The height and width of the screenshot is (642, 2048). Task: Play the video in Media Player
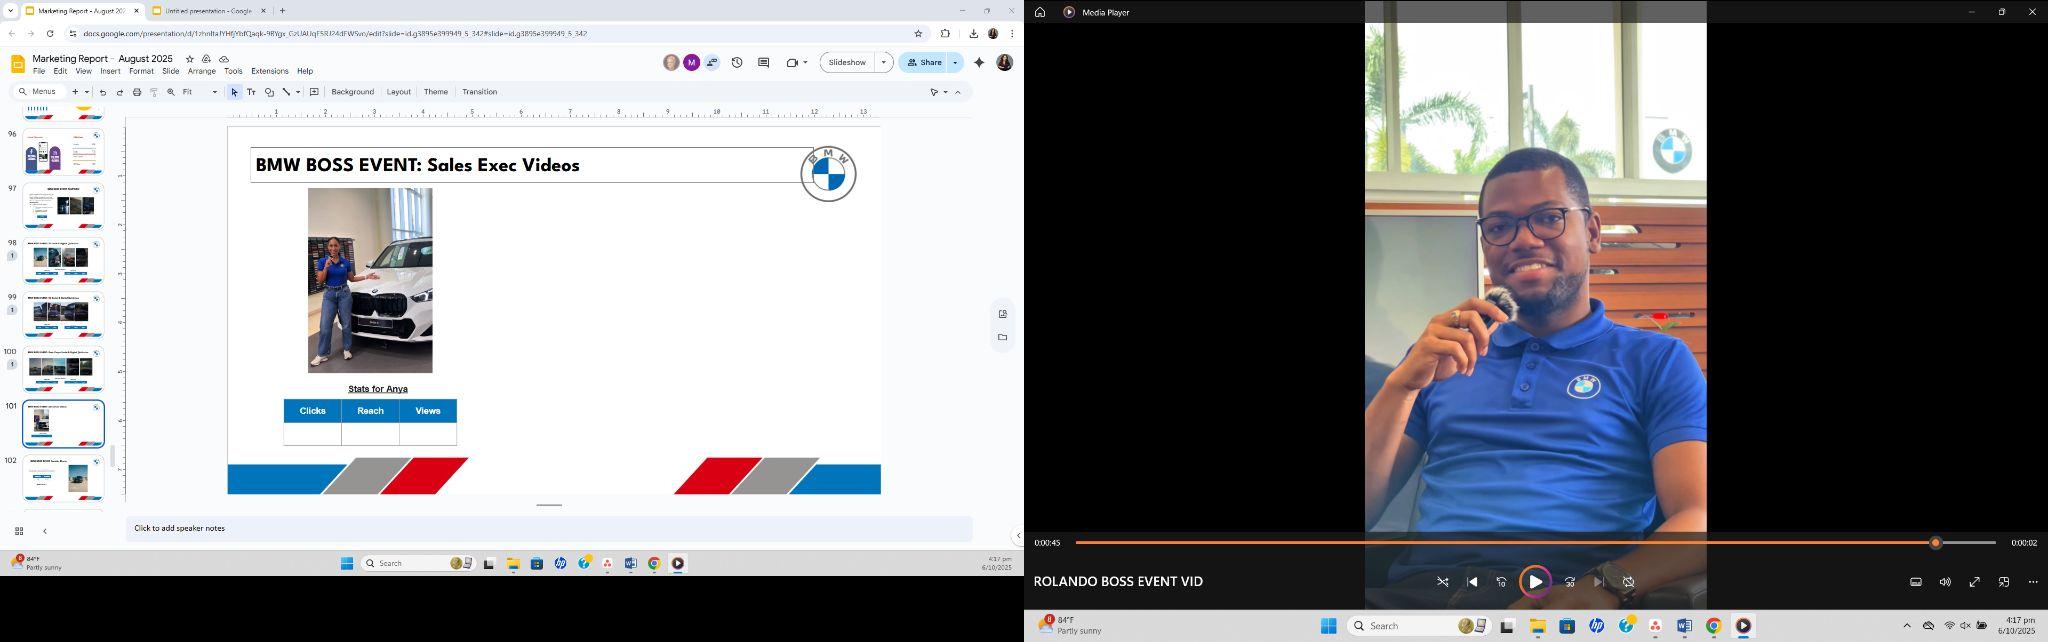pos(1535,582)
